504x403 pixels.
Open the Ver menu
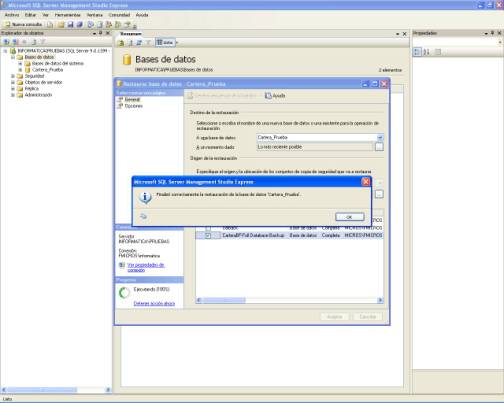click(45, 15)
